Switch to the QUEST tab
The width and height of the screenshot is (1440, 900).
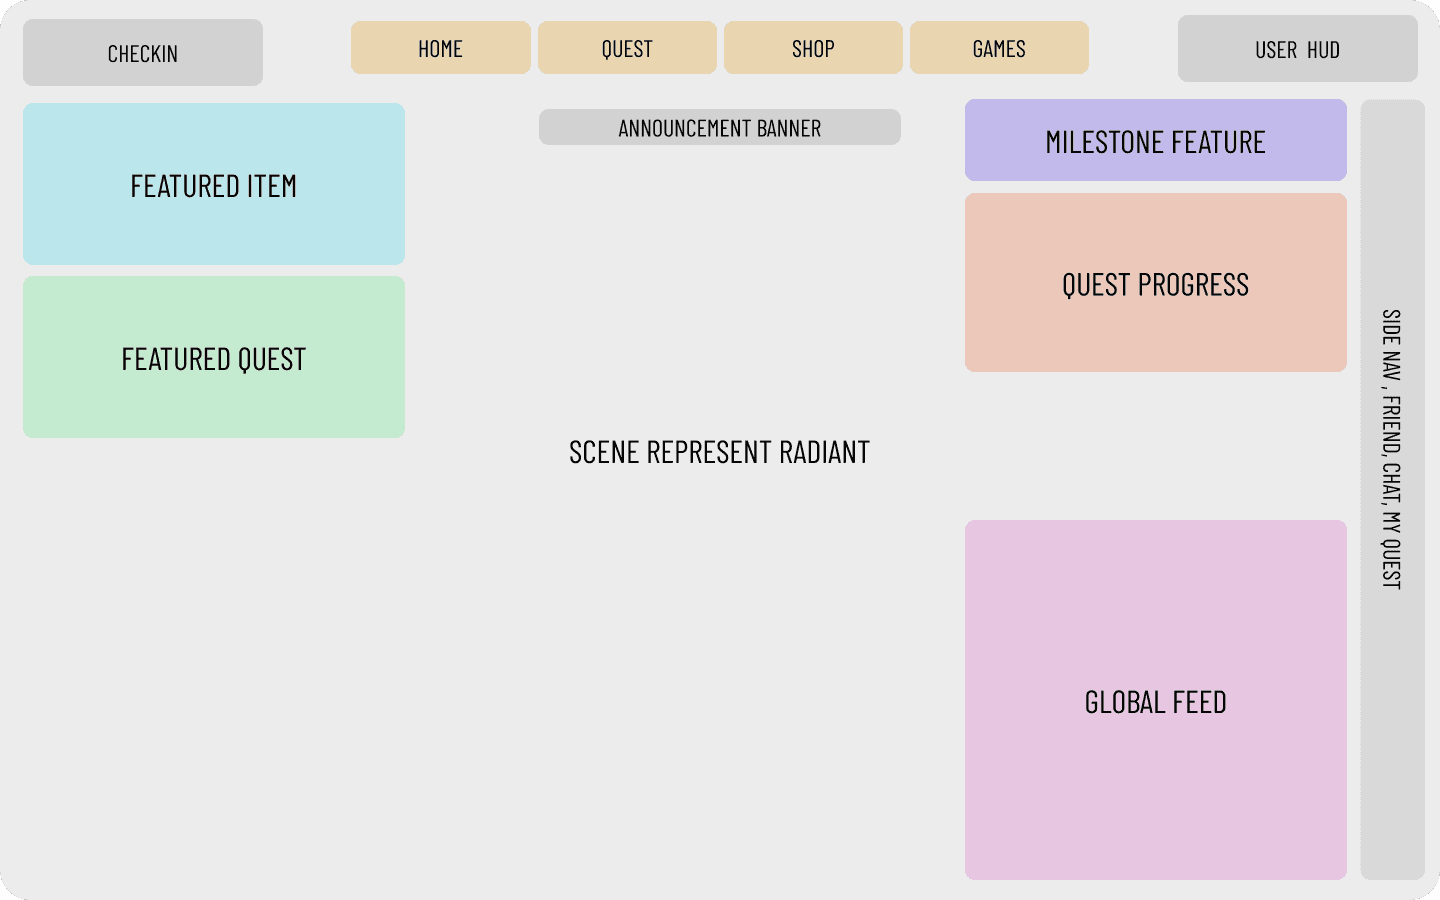[x=627, y=48]
